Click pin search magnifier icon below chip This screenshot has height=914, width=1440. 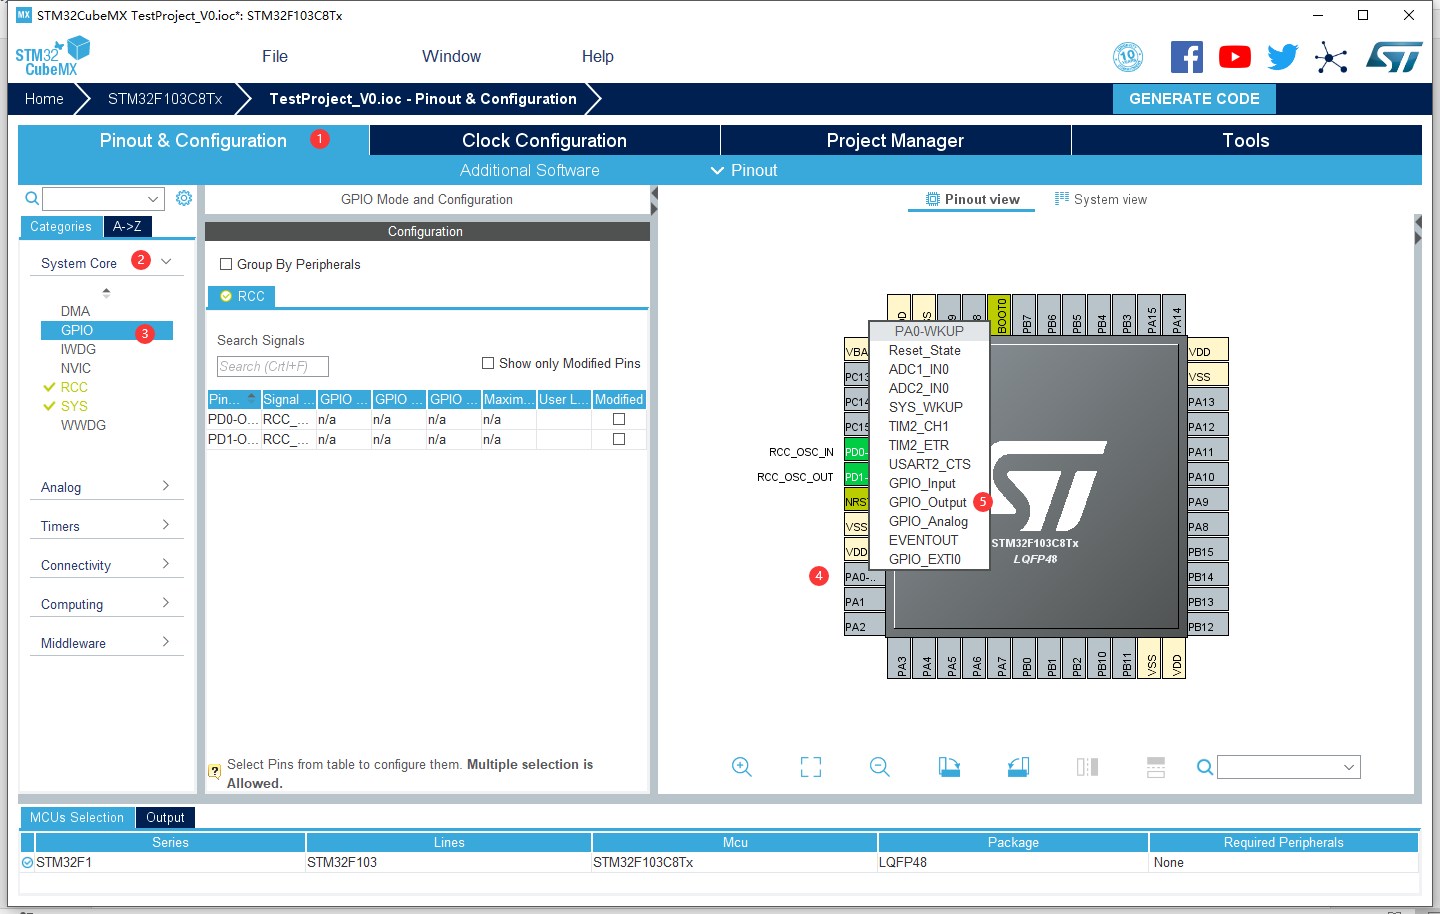click(x=1205, y=767)
